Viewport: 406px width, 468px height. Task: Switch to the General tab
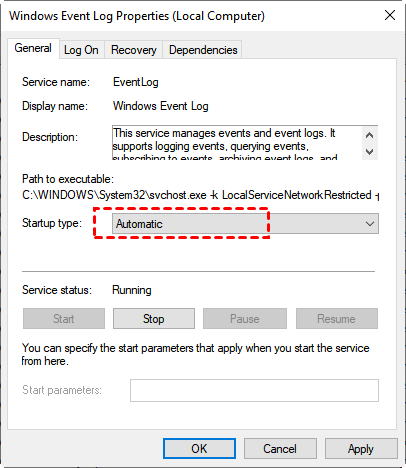tap(33, 48)
